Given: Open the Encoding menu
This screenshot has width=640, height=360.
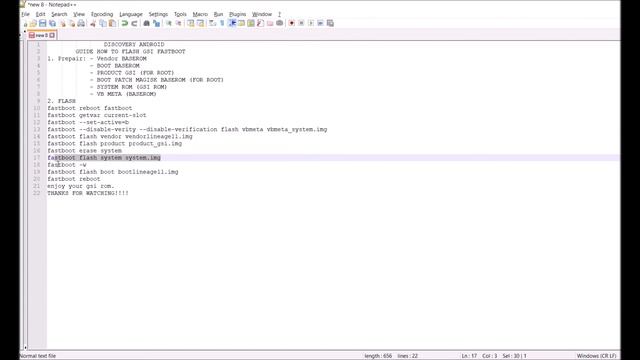Looking at the screenshot, I should 102,14.
